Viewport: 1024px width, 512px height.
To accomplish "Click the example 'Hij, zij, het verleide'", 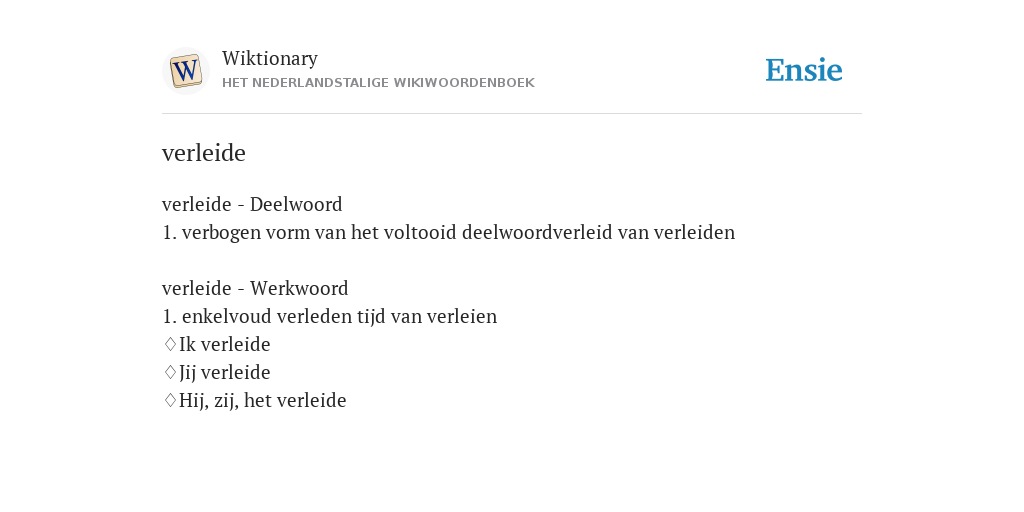I will (263, 400).
